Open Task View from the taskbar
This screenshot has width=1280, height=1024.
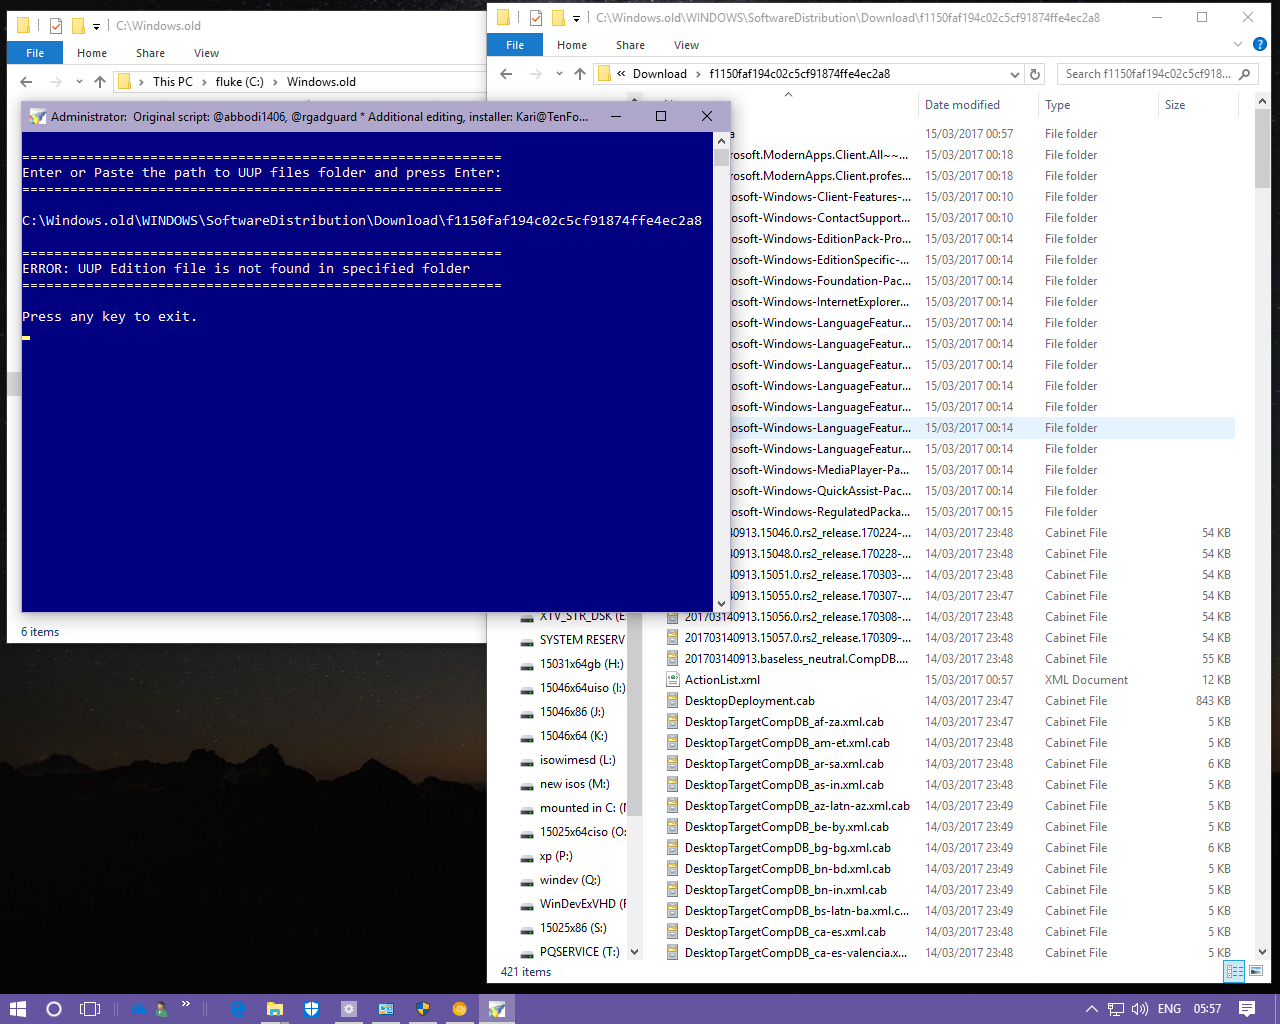coord(90,1009)
